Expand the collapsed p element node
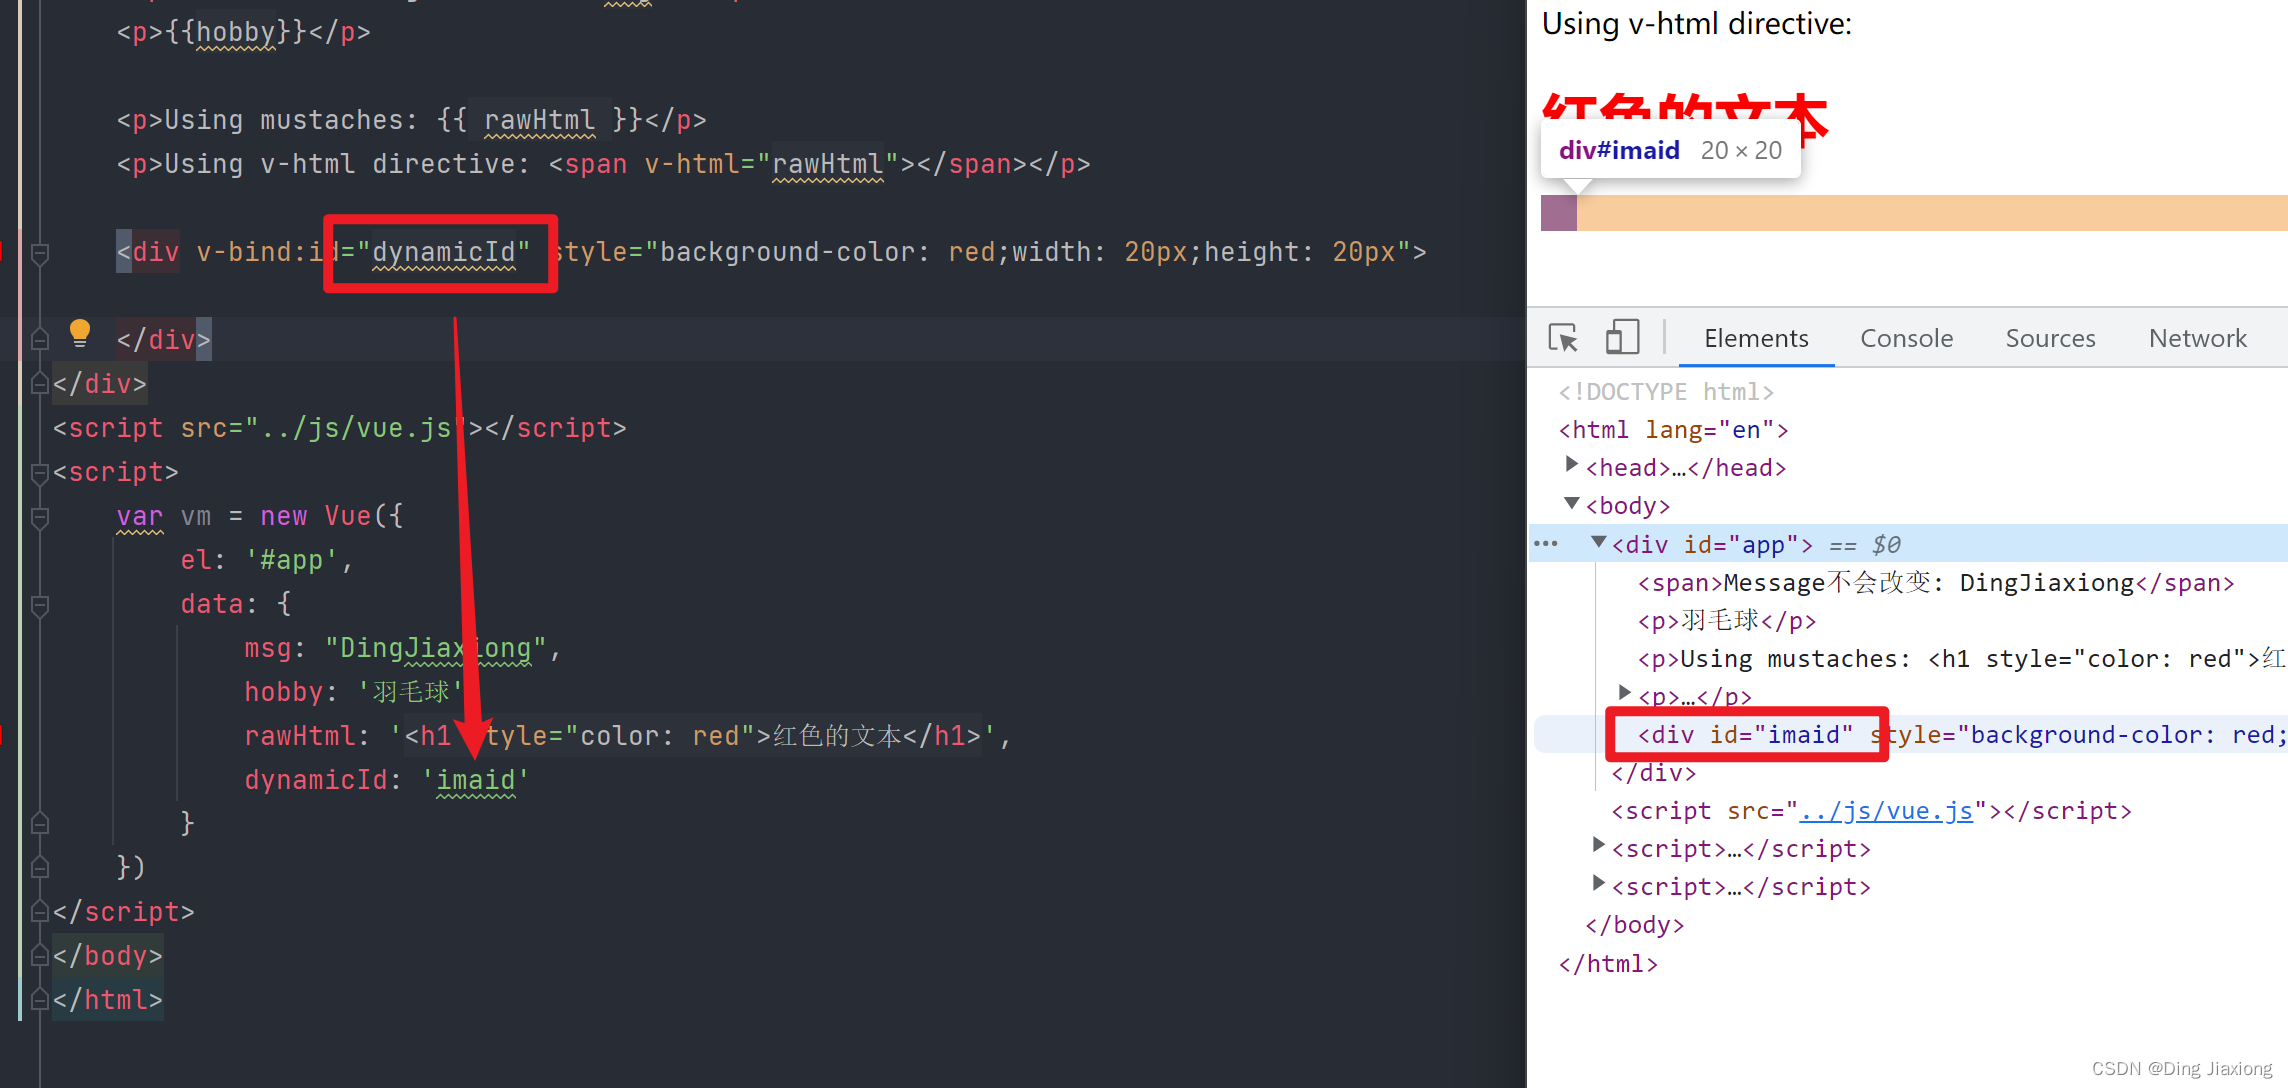The image size is (2288, 1088). (x=1624, y=693)
